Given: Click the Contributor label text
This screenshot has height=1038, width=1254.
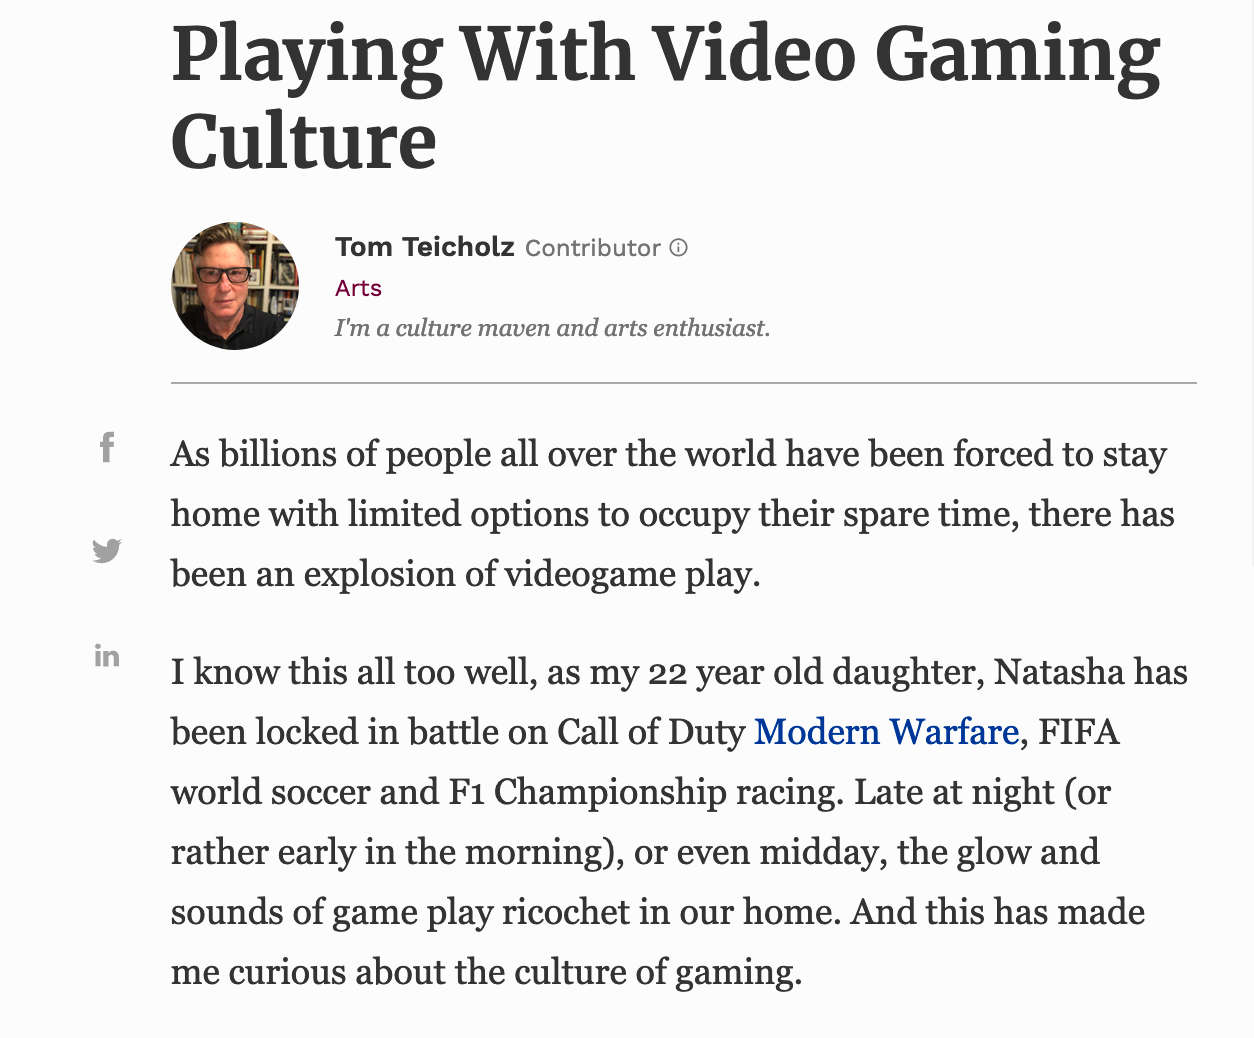Looking at the screenshot, I should [592, 248].
